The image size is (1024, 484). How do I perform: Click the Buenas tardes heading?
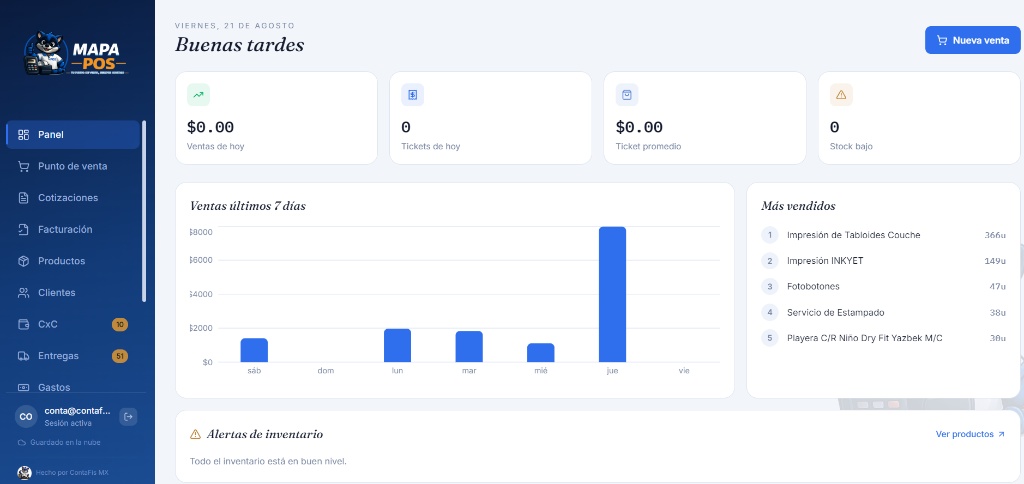(x=240, y=45)
